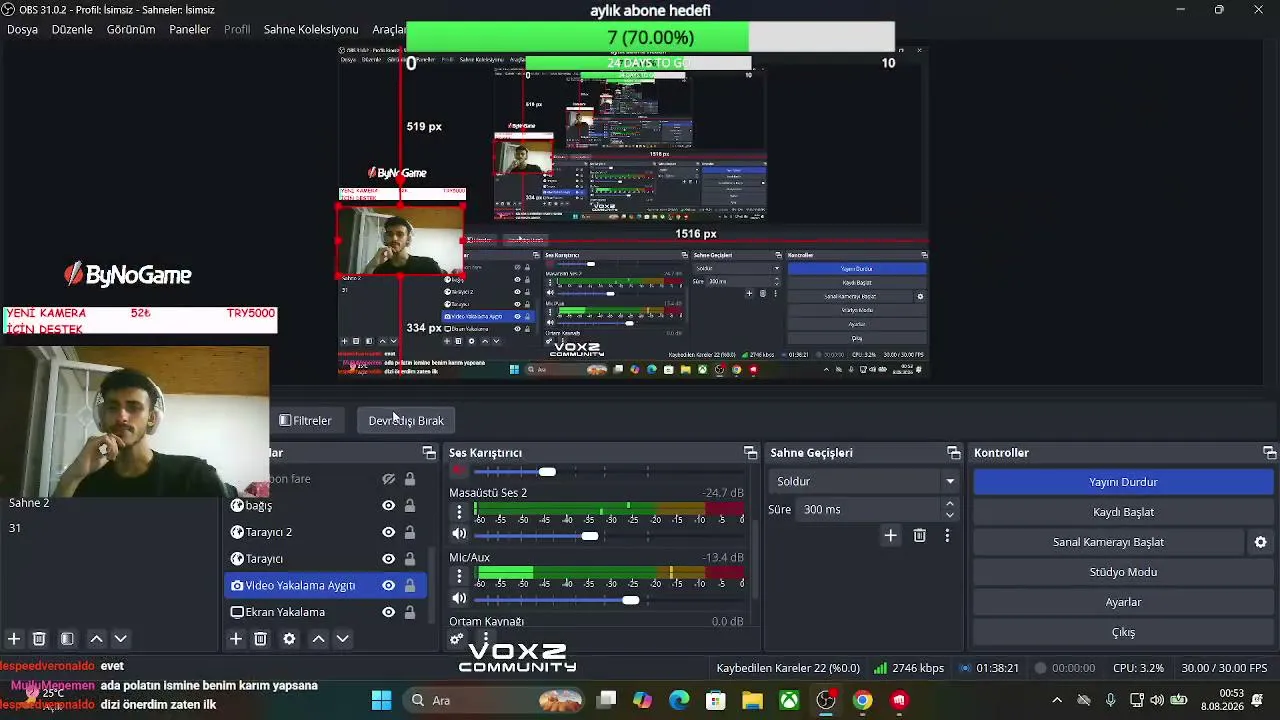Add a scene transition with the plus icon
Image resolution: width=1280 pixels, height=720 pixels.
(x=890, y=536)
